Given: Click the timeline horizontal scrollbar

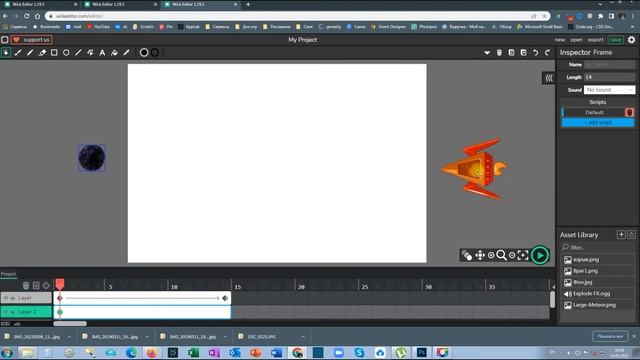Looking at the screenshot, I should [x=70, y=324].
